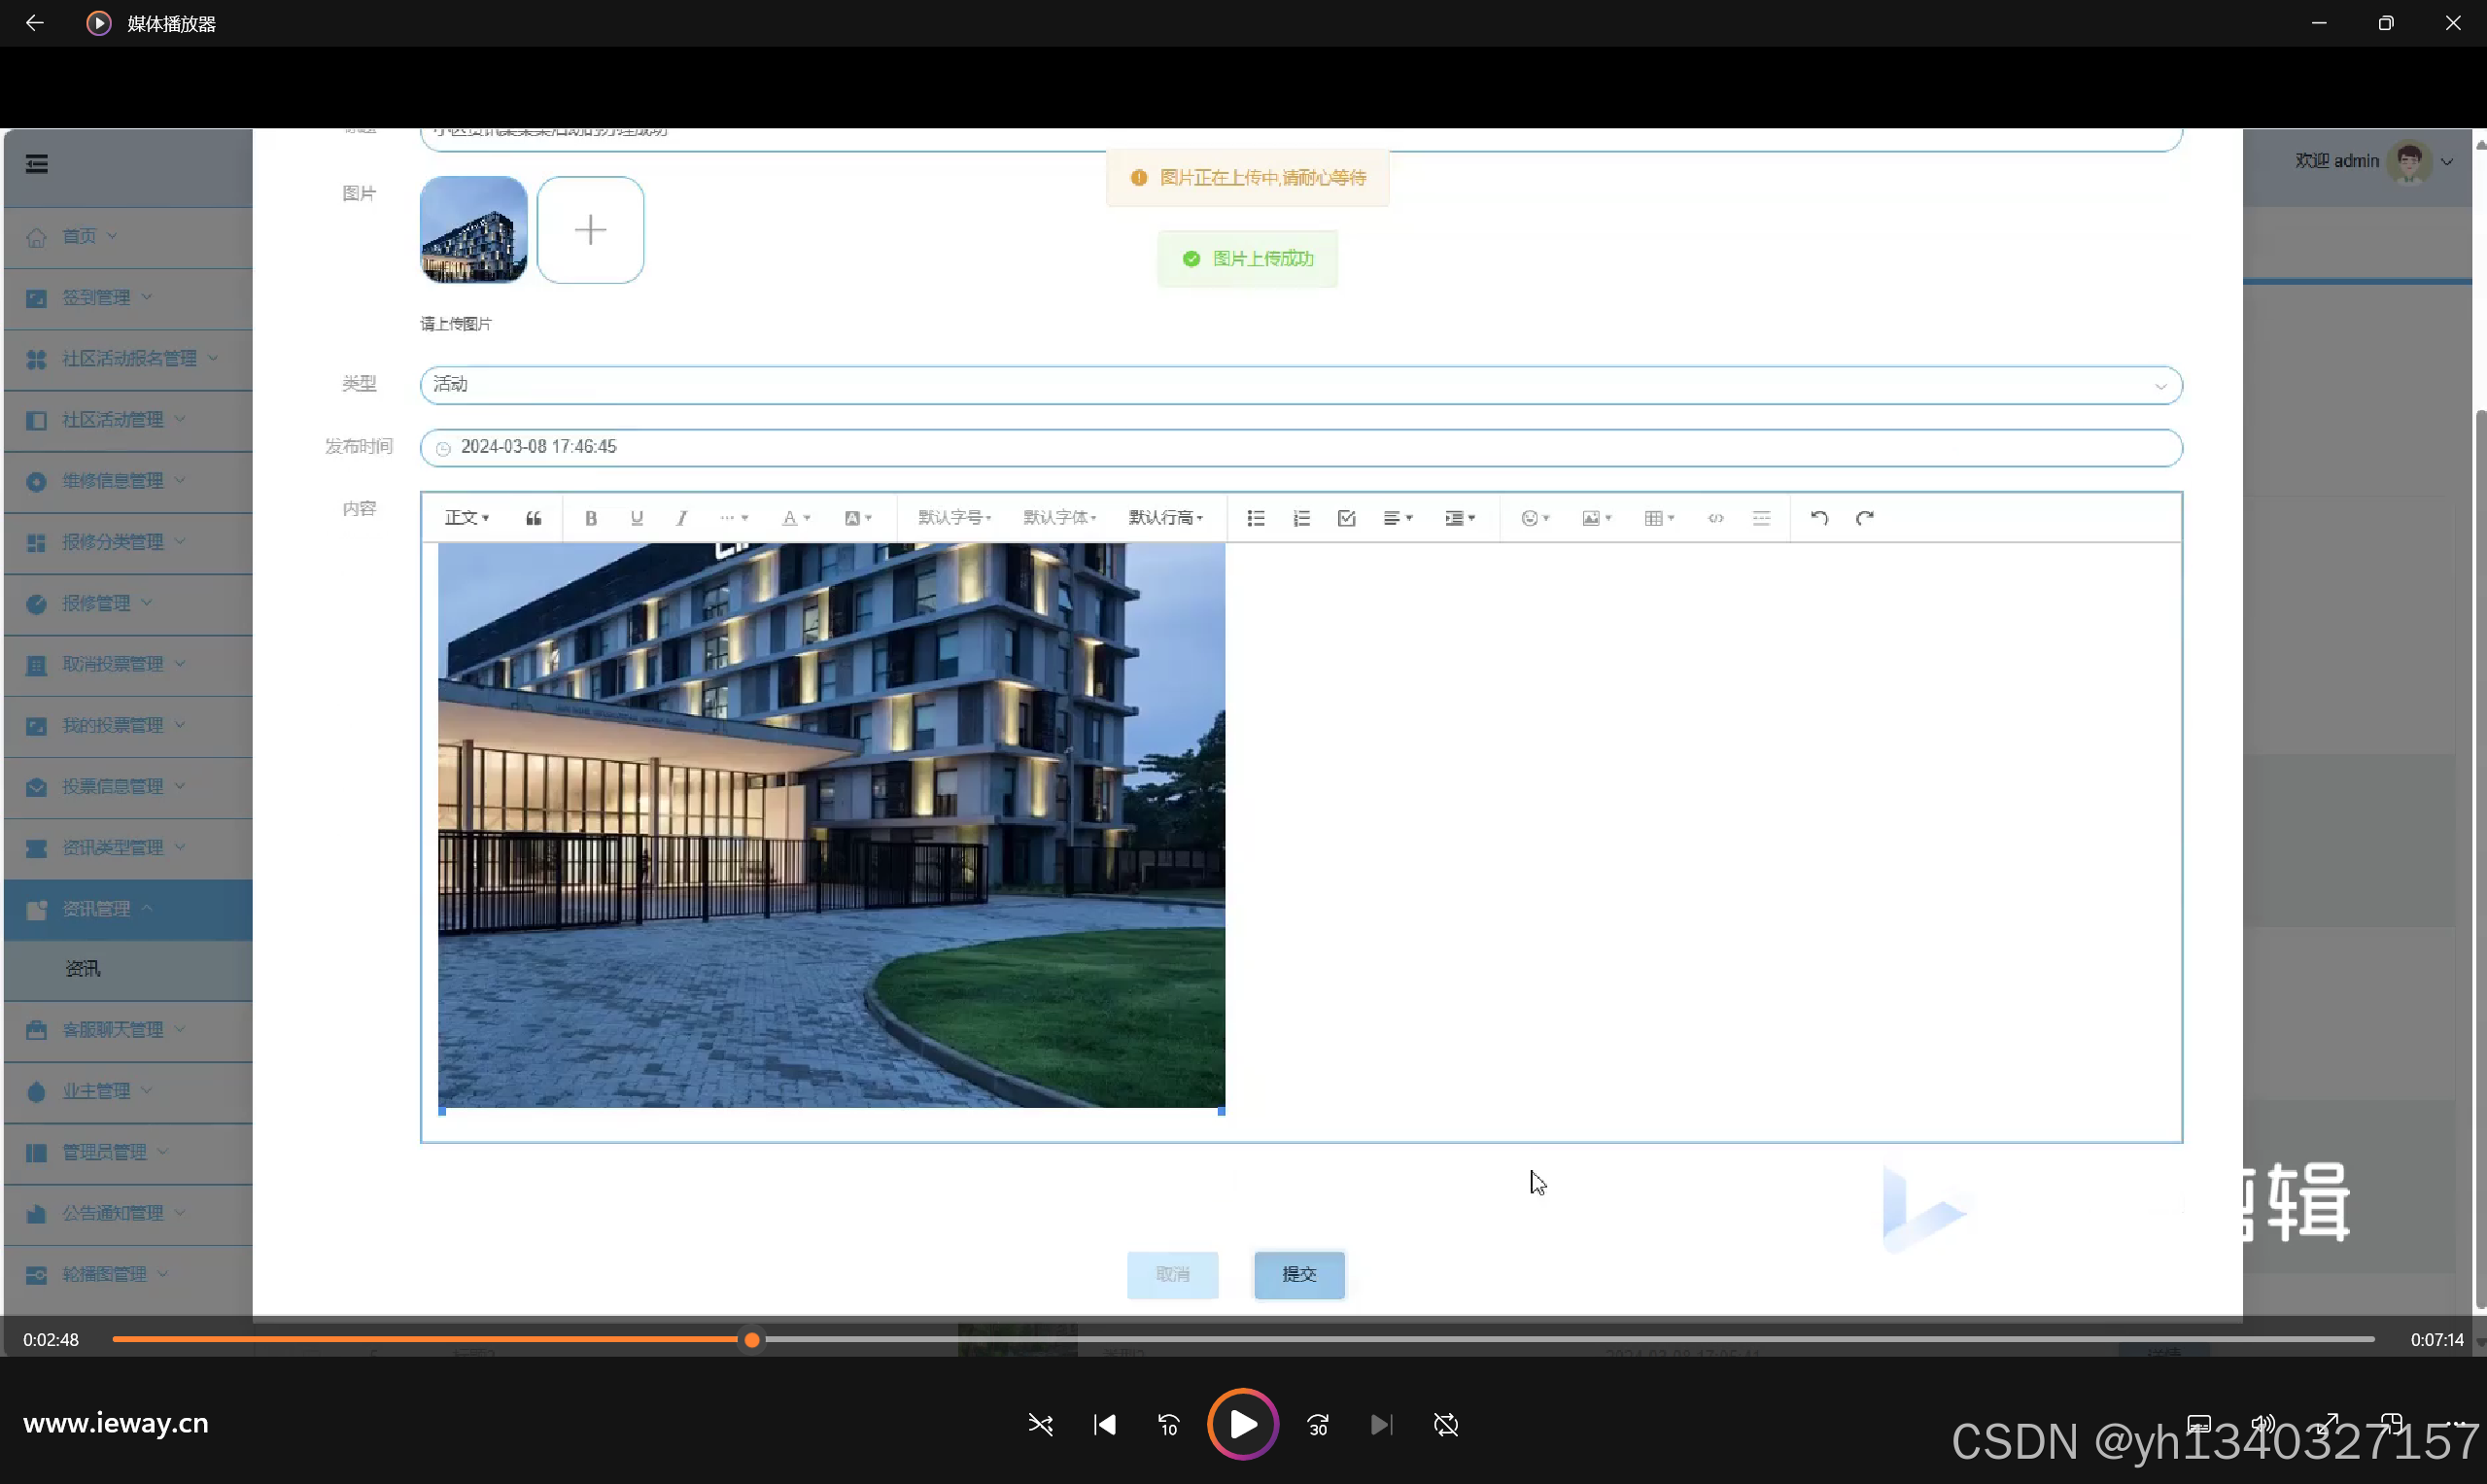The image size is (2487, 1484).
Task: Click the 提交 submit button
Action: tap(1299, 1275)
